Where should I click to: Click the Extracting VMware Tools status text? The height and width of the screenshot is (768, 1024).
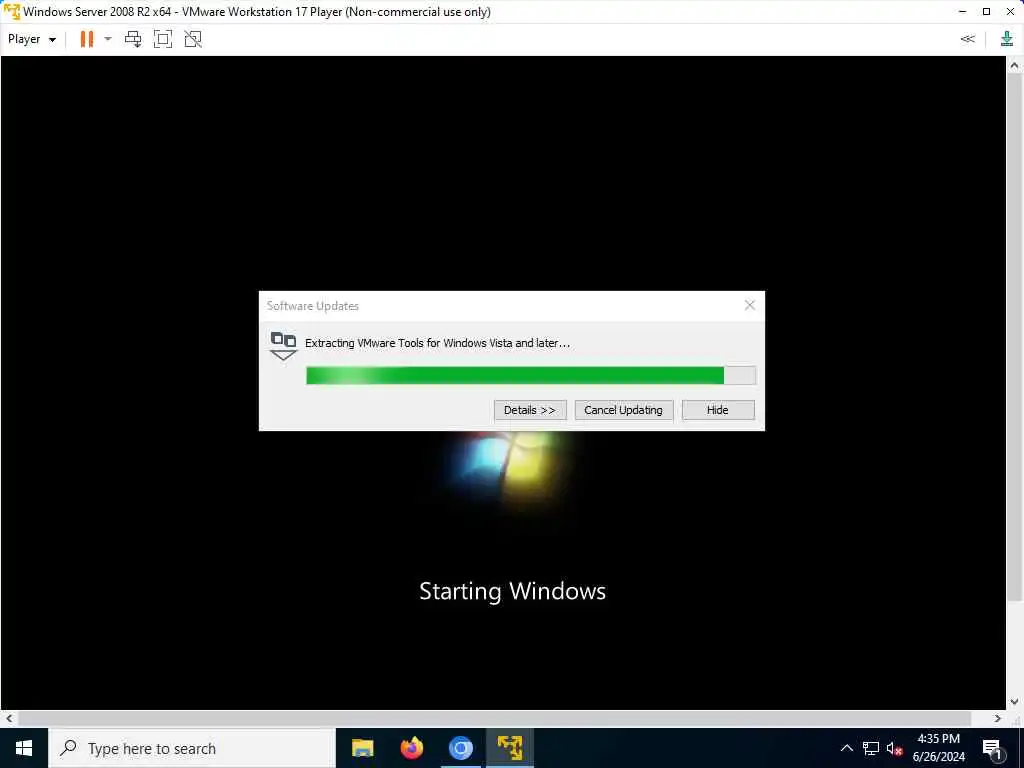pos(438,343)
